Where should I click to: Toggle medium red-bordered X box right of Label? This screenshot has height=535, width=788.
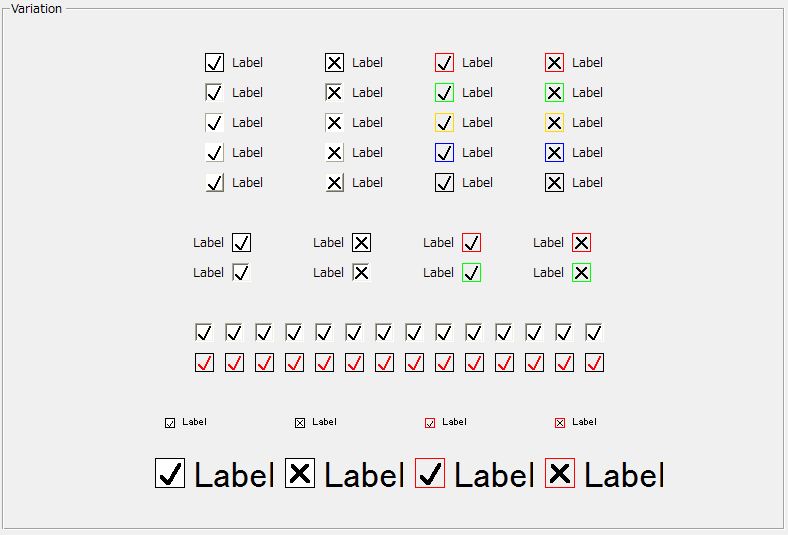click(x=582, y=243)
